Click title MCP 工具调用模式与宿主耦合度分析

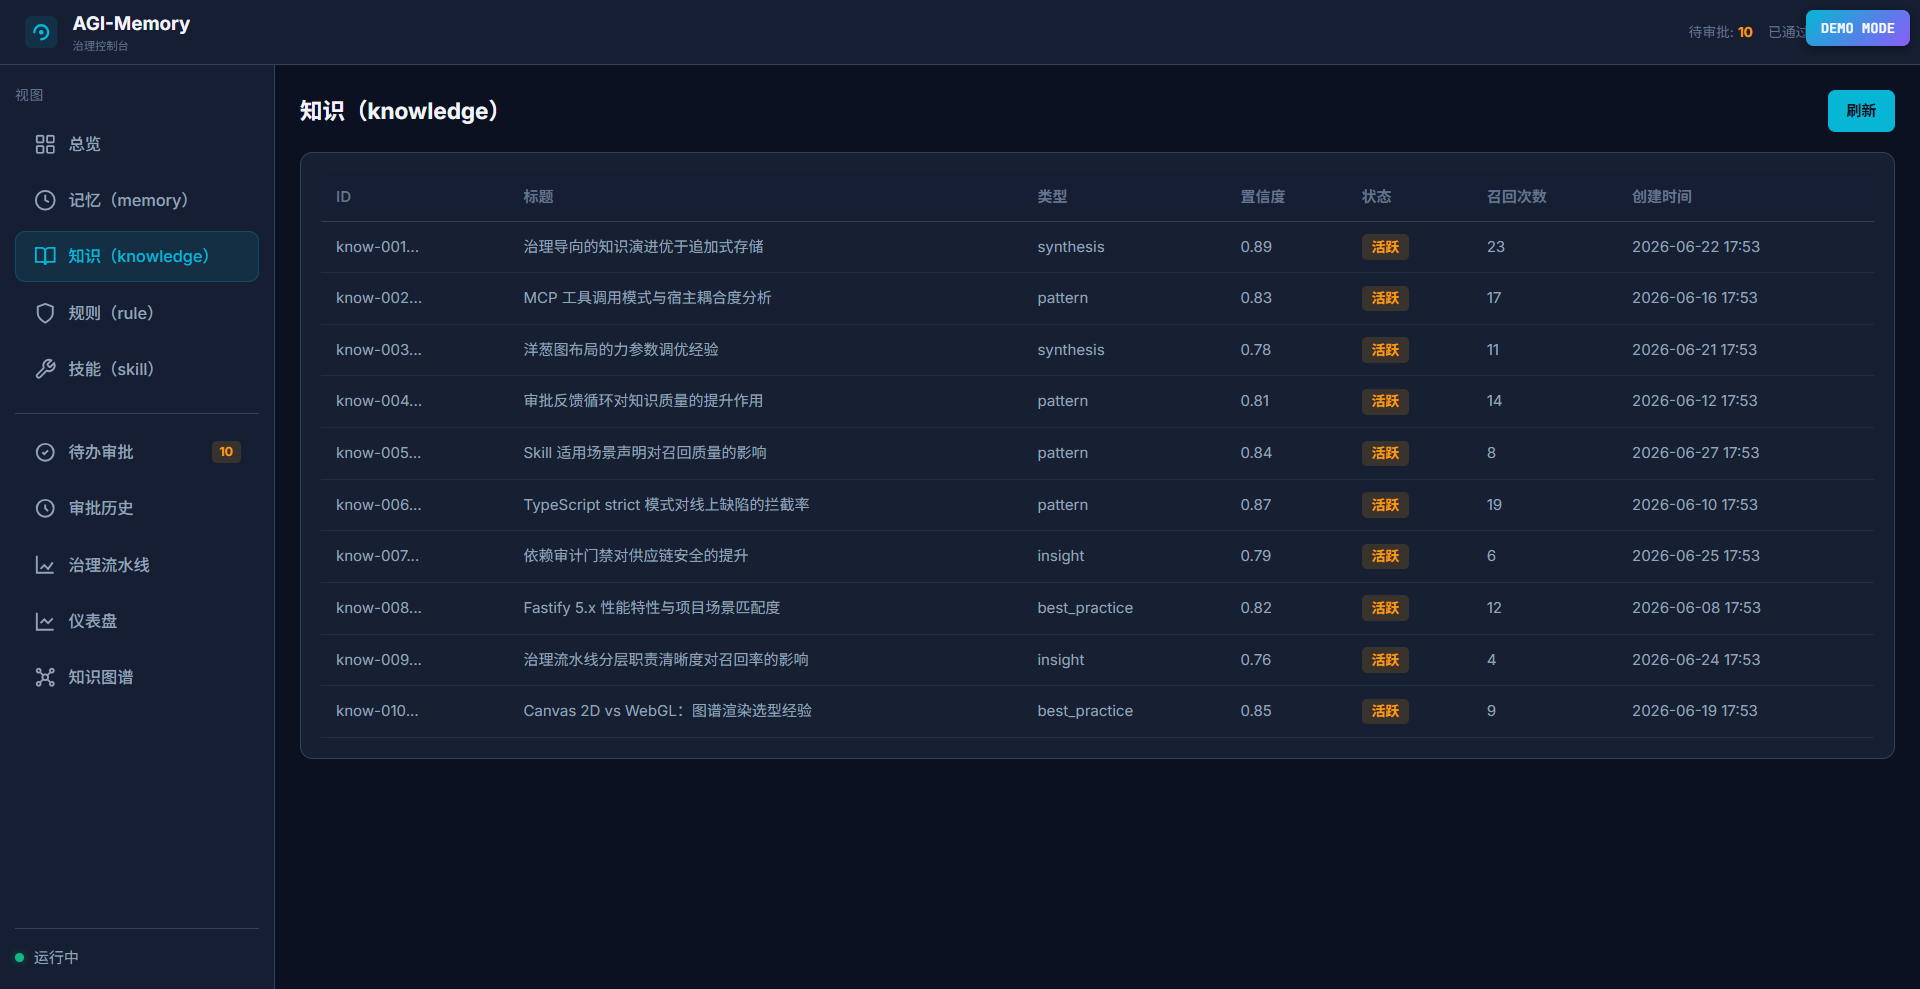[x=647, y=298]
